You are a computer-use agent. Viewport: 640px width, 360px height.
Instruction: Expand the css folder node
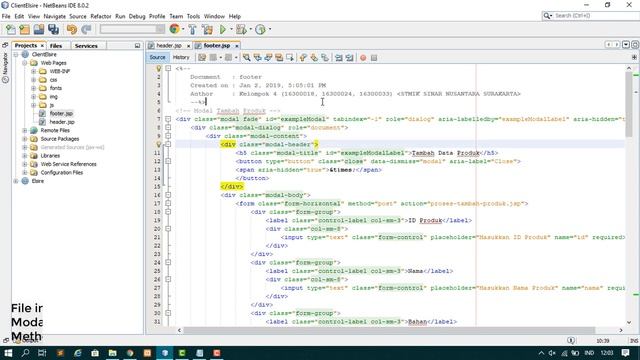click(33, 80)
